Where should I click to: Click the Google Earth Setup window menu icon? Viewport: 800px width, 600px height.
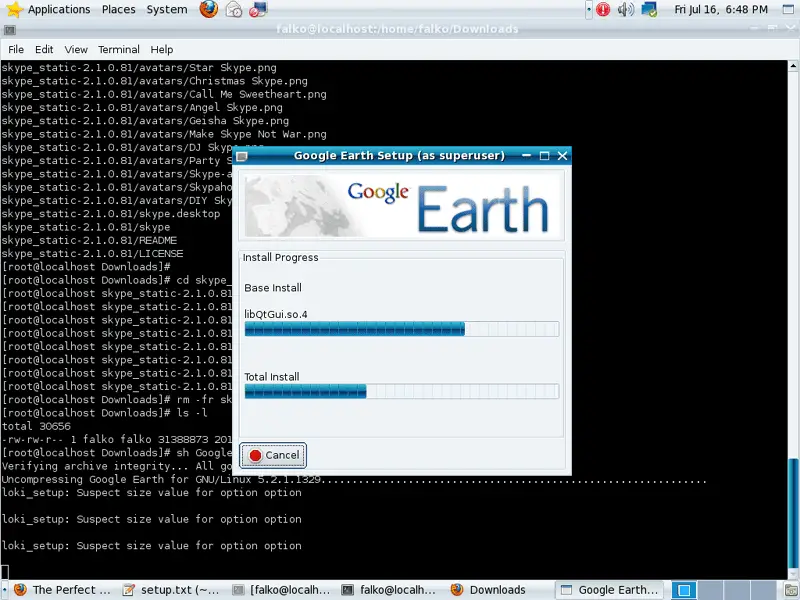pos(242,156)
